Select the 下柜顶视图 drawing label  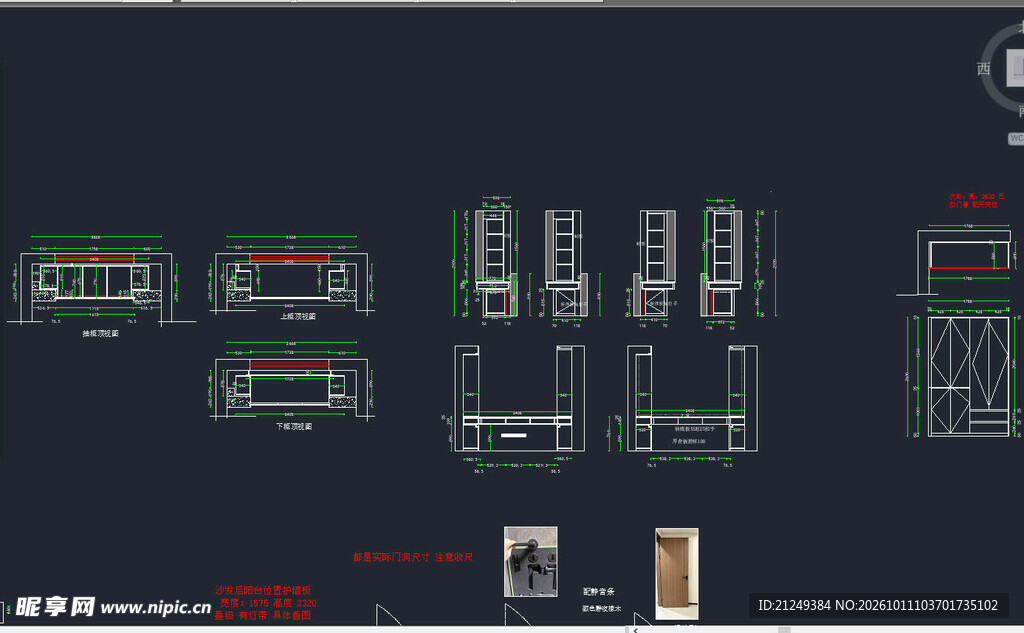click(x=294, y=426)
